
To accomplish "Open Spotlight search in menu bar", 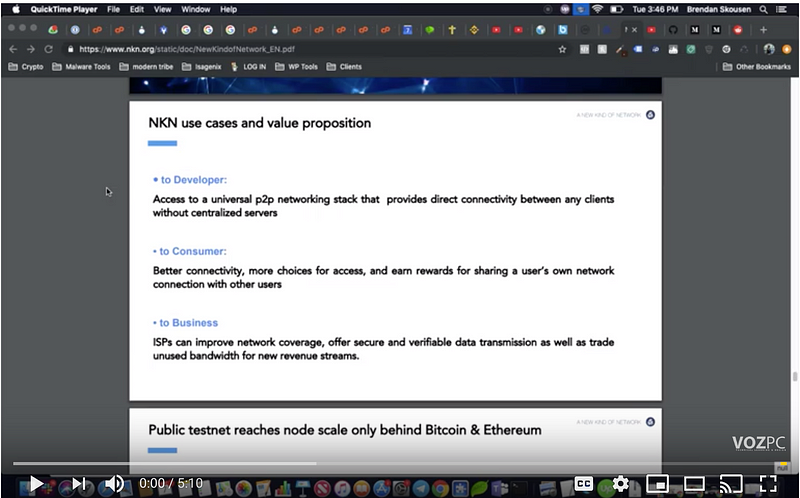I will 763,9.
